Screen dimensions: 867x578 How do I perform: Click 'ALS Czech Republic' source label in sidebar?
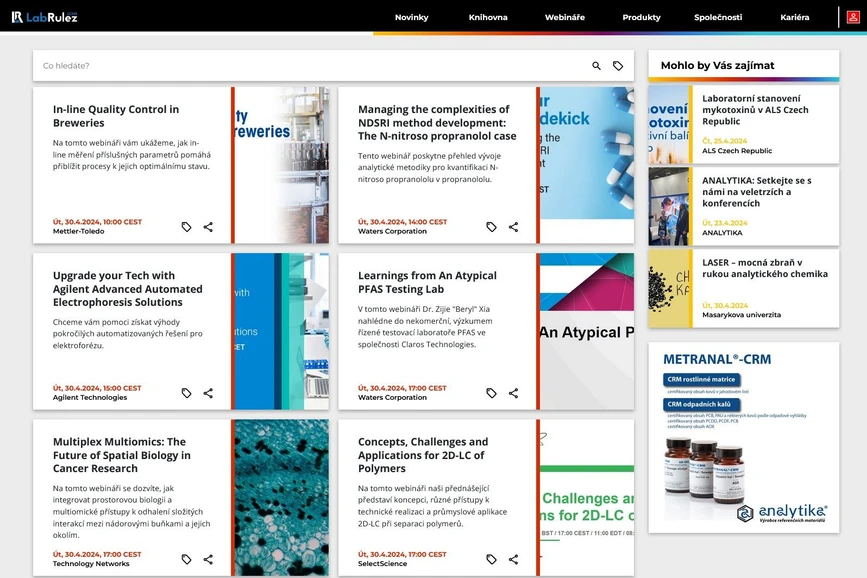pyautogui.click(x=737, y=150)
